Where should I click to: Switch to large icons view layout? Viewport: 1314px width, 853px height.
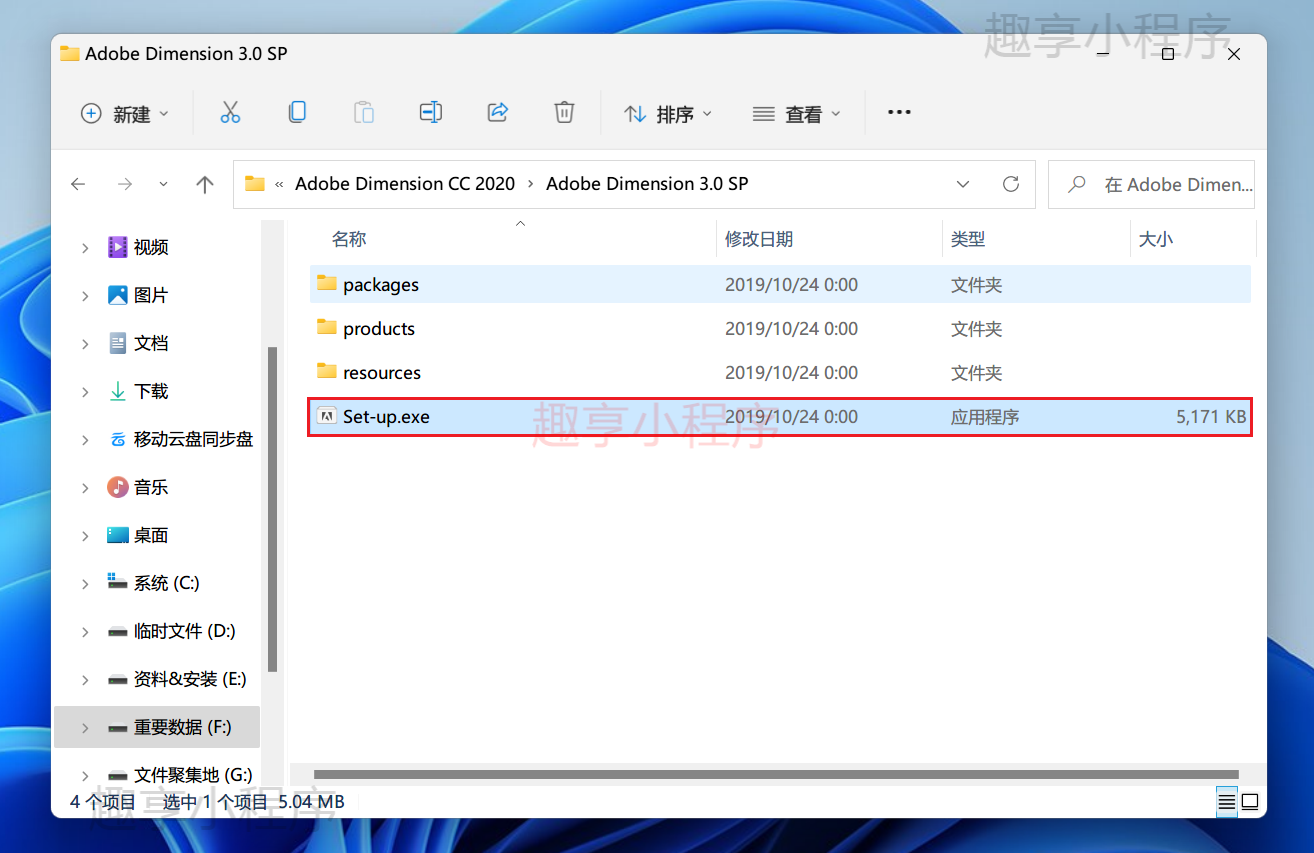pyautogui.click(x=1250, y=801)
